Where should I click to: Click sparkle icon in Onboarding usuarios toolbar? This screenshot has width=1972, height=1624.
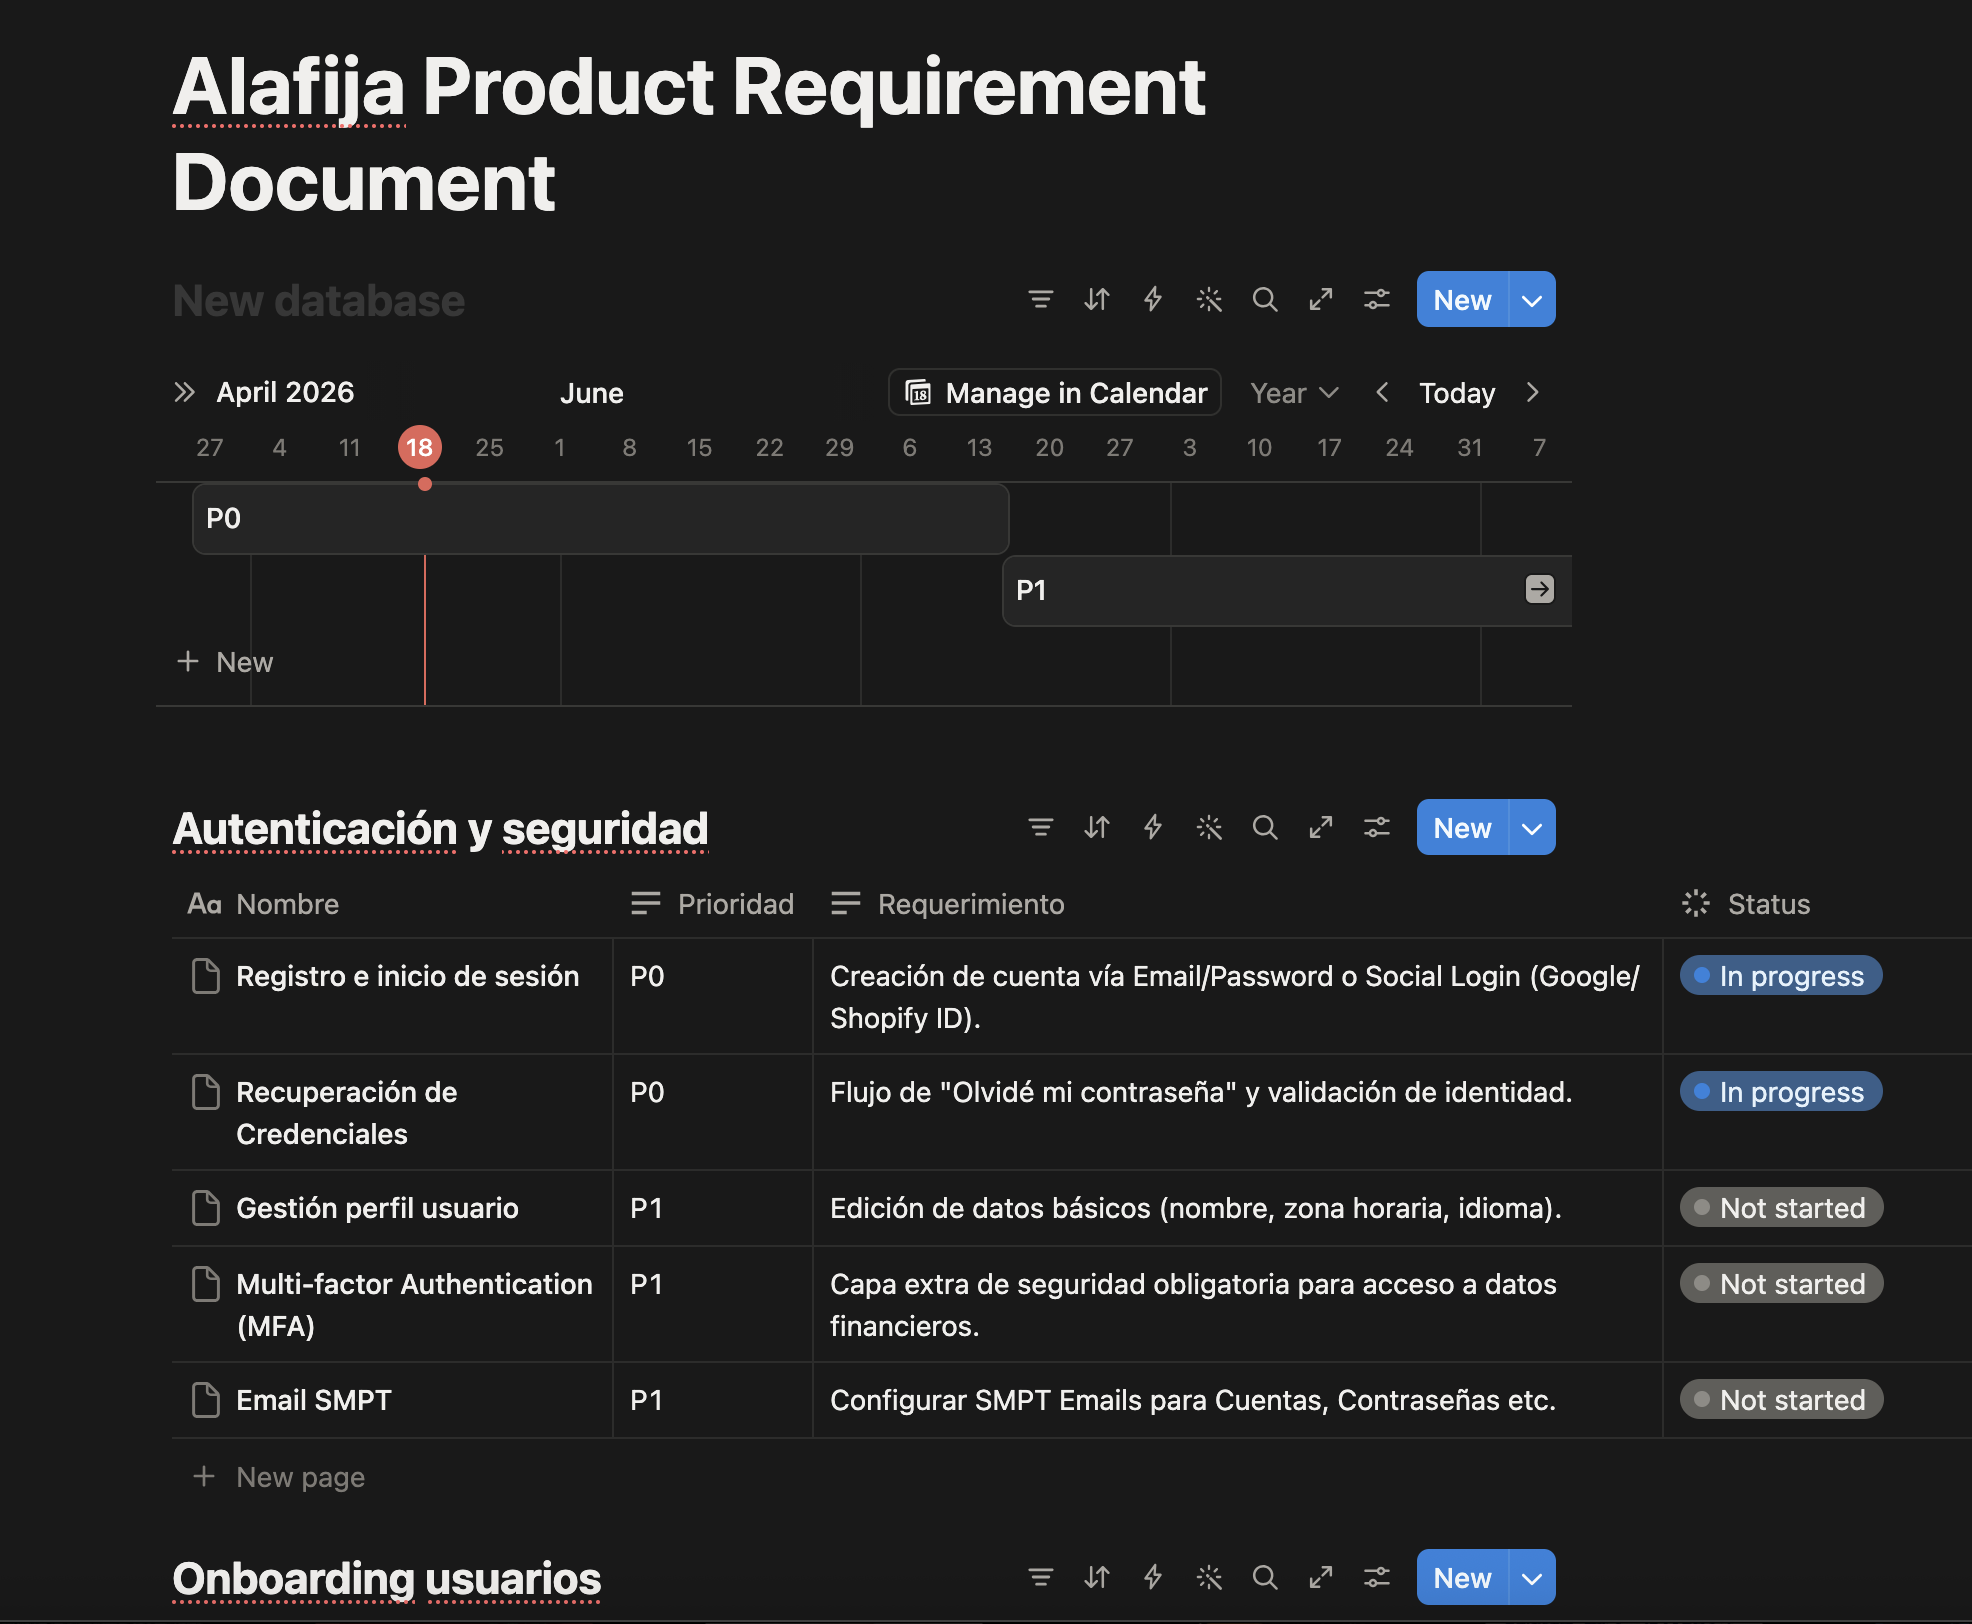pyautogui.click(x=1209, y=1577)
